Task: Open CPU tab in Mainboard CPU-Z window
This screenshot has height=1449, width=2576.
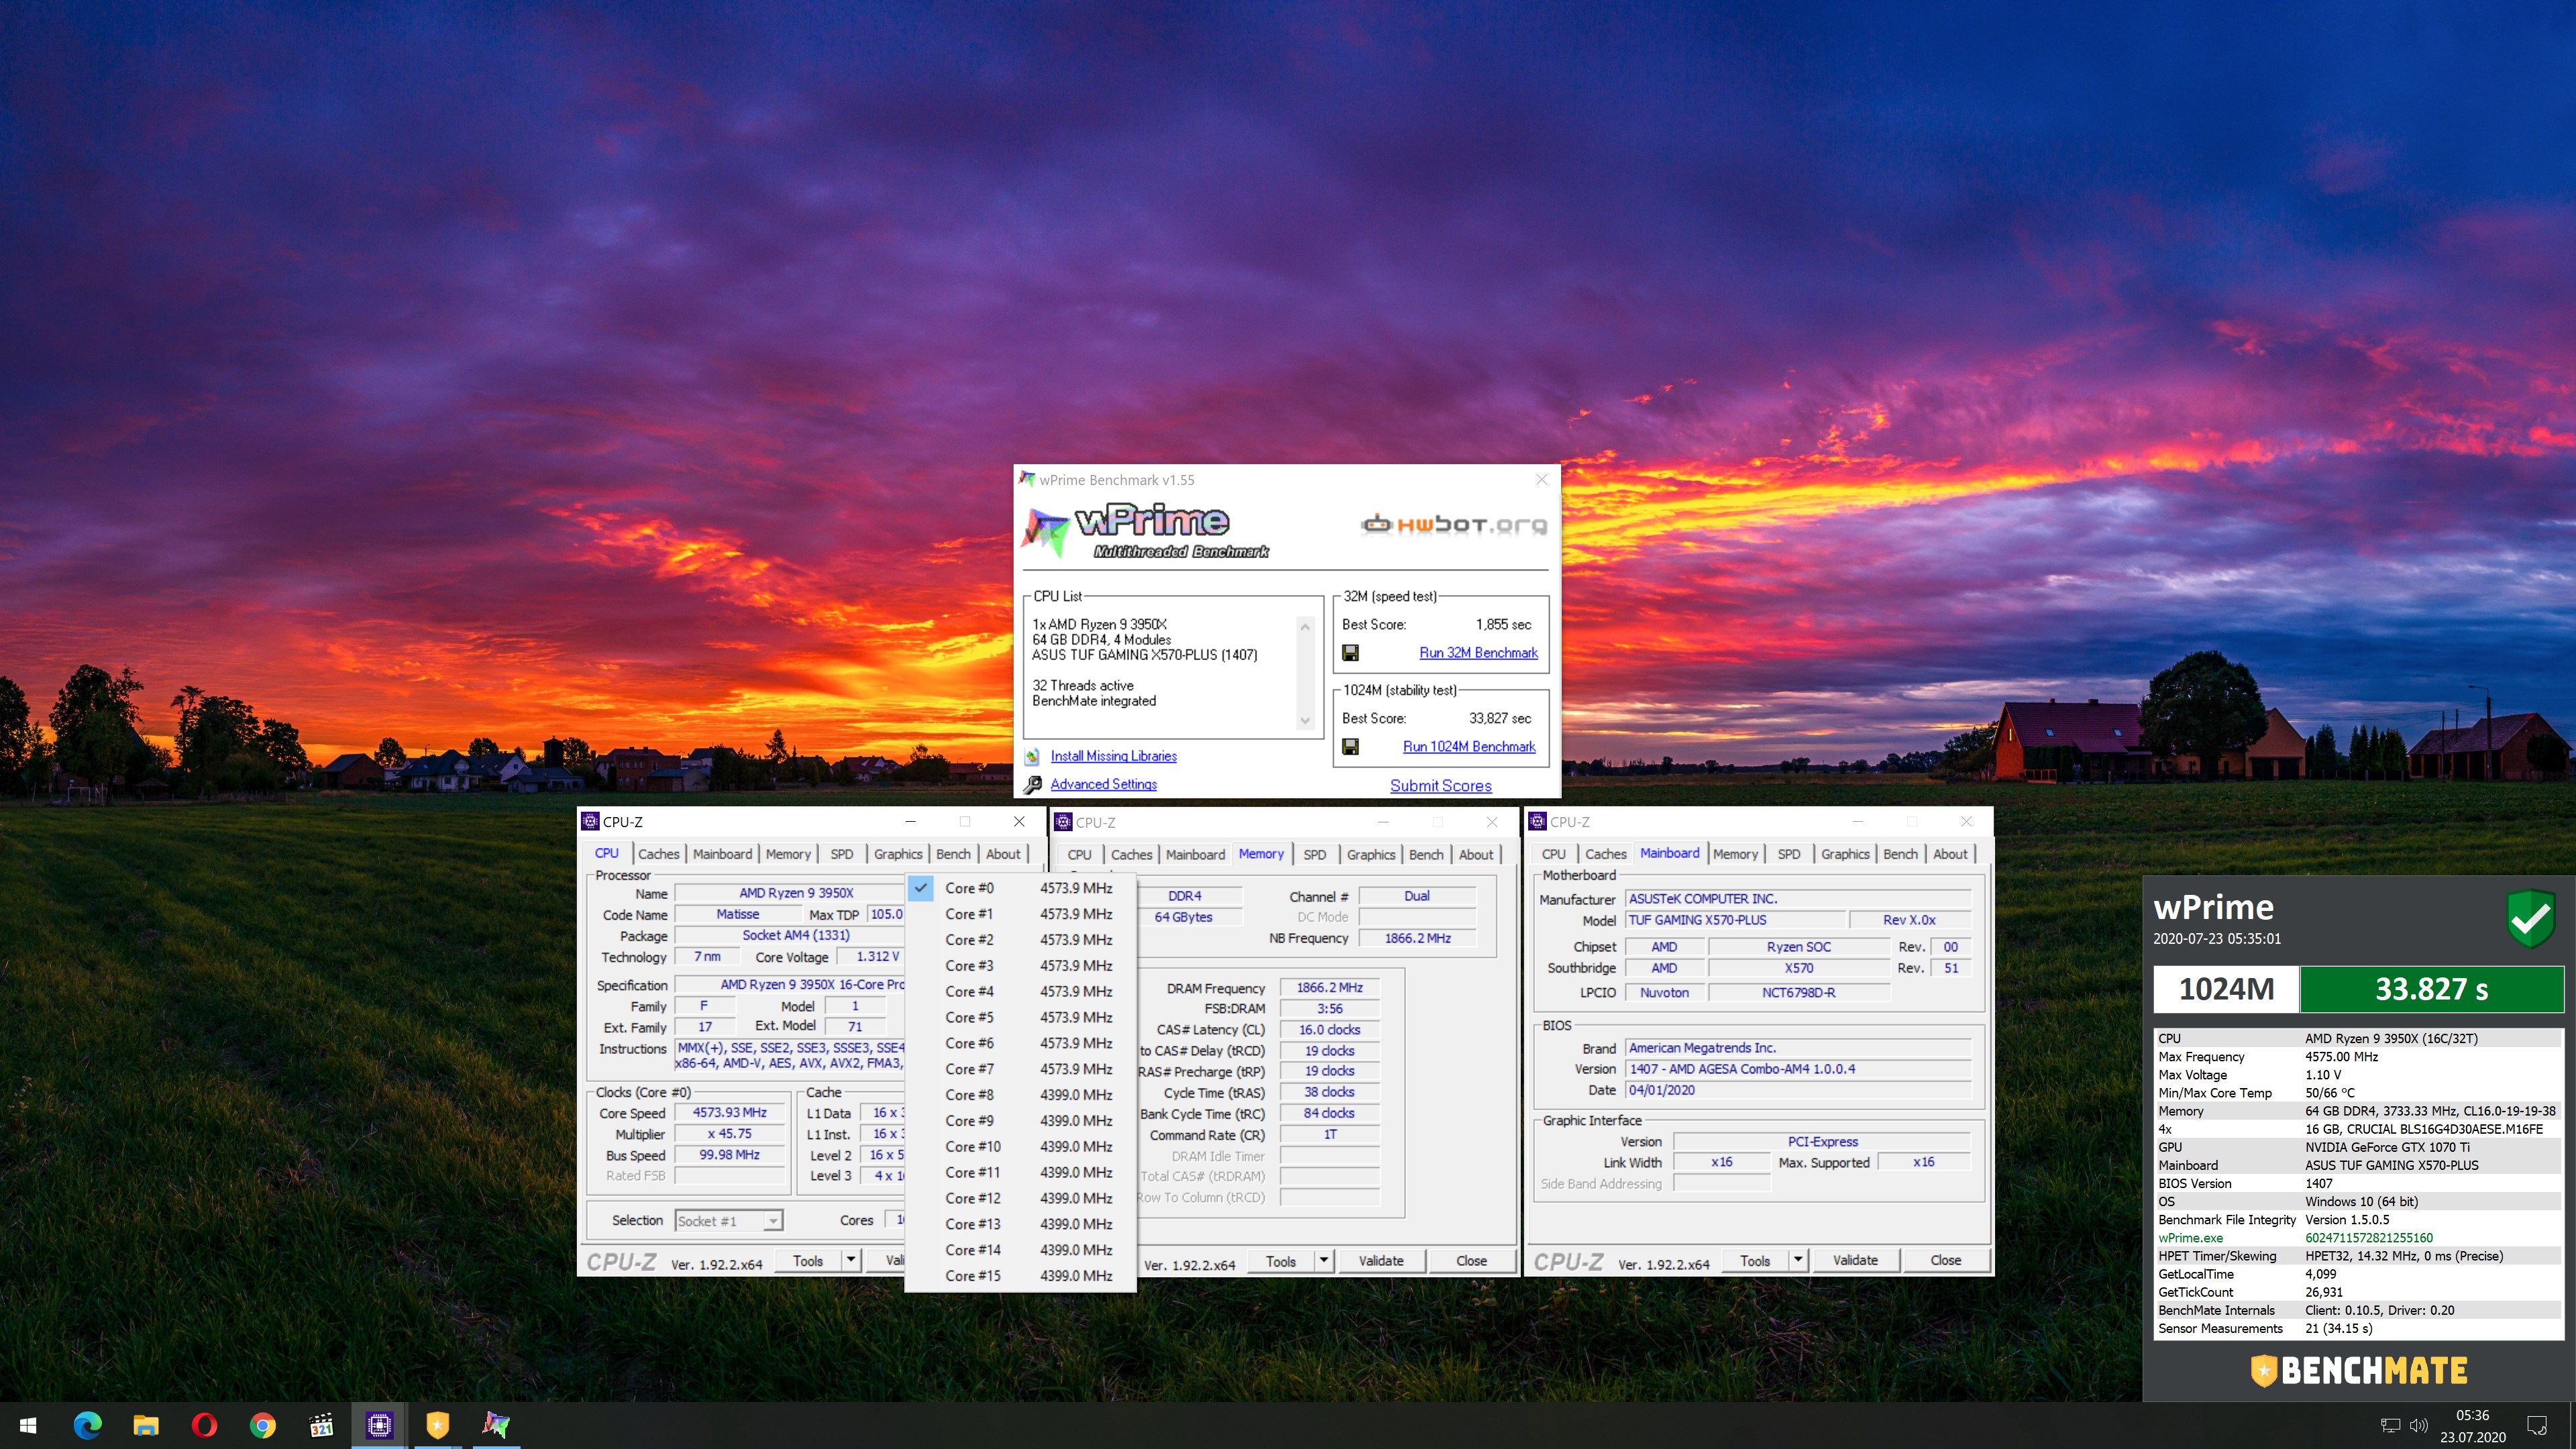Action: [x=1553, y=854]
